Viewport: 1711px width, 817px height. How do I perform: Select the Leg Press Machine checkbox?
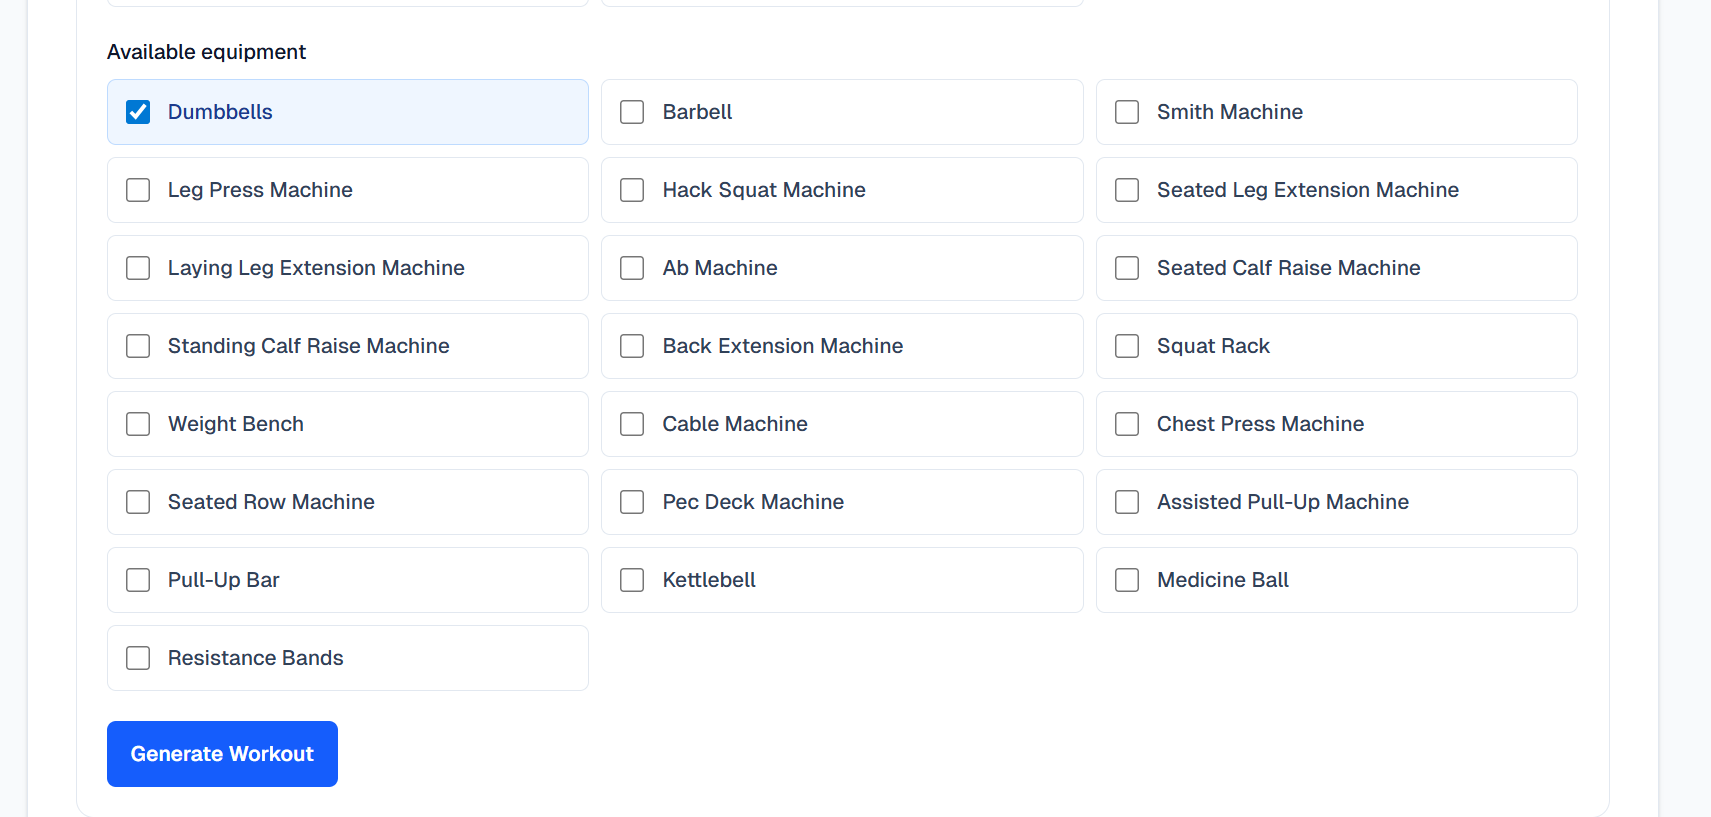pos(138,190)
